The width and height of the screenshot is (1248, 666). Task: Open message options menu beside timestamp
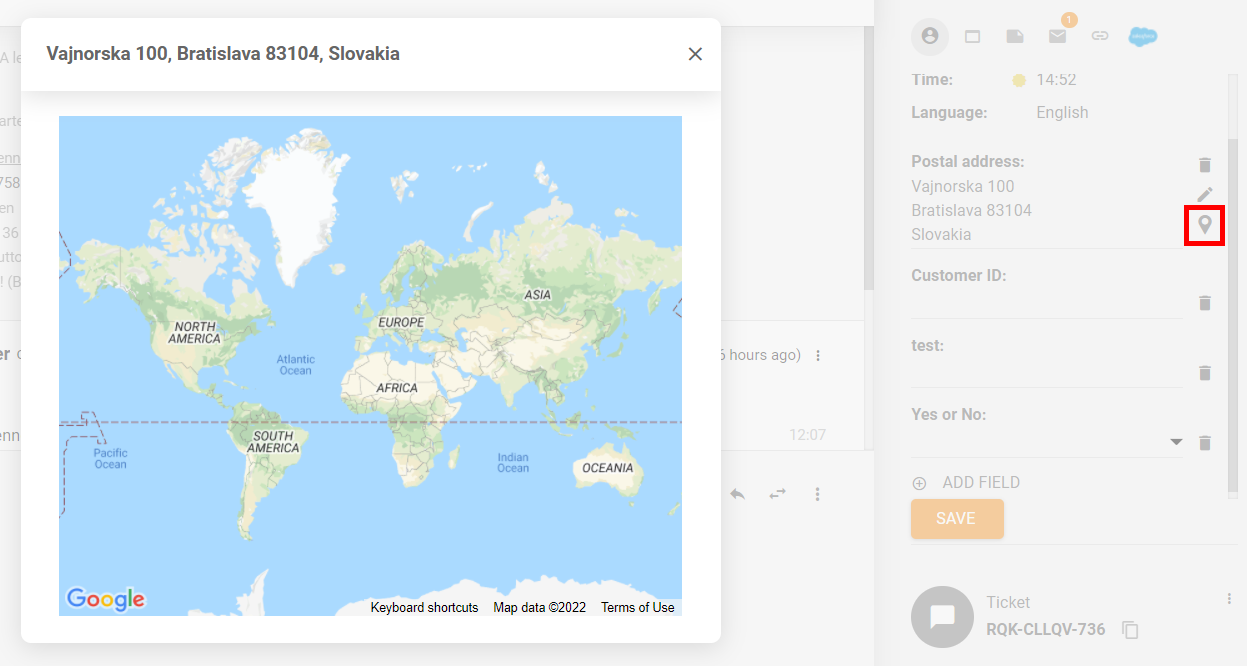click(818, 356)
